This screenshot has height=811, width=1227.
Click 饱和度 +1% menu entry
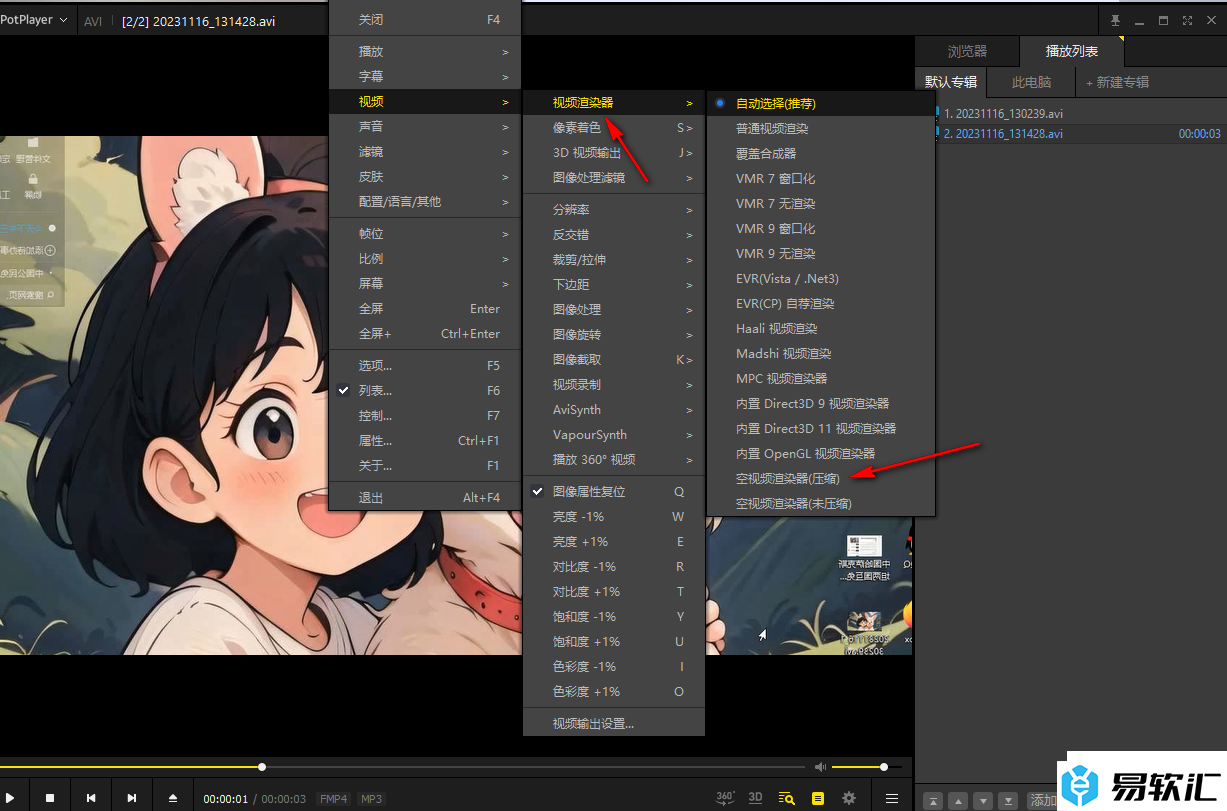[614, 642]
